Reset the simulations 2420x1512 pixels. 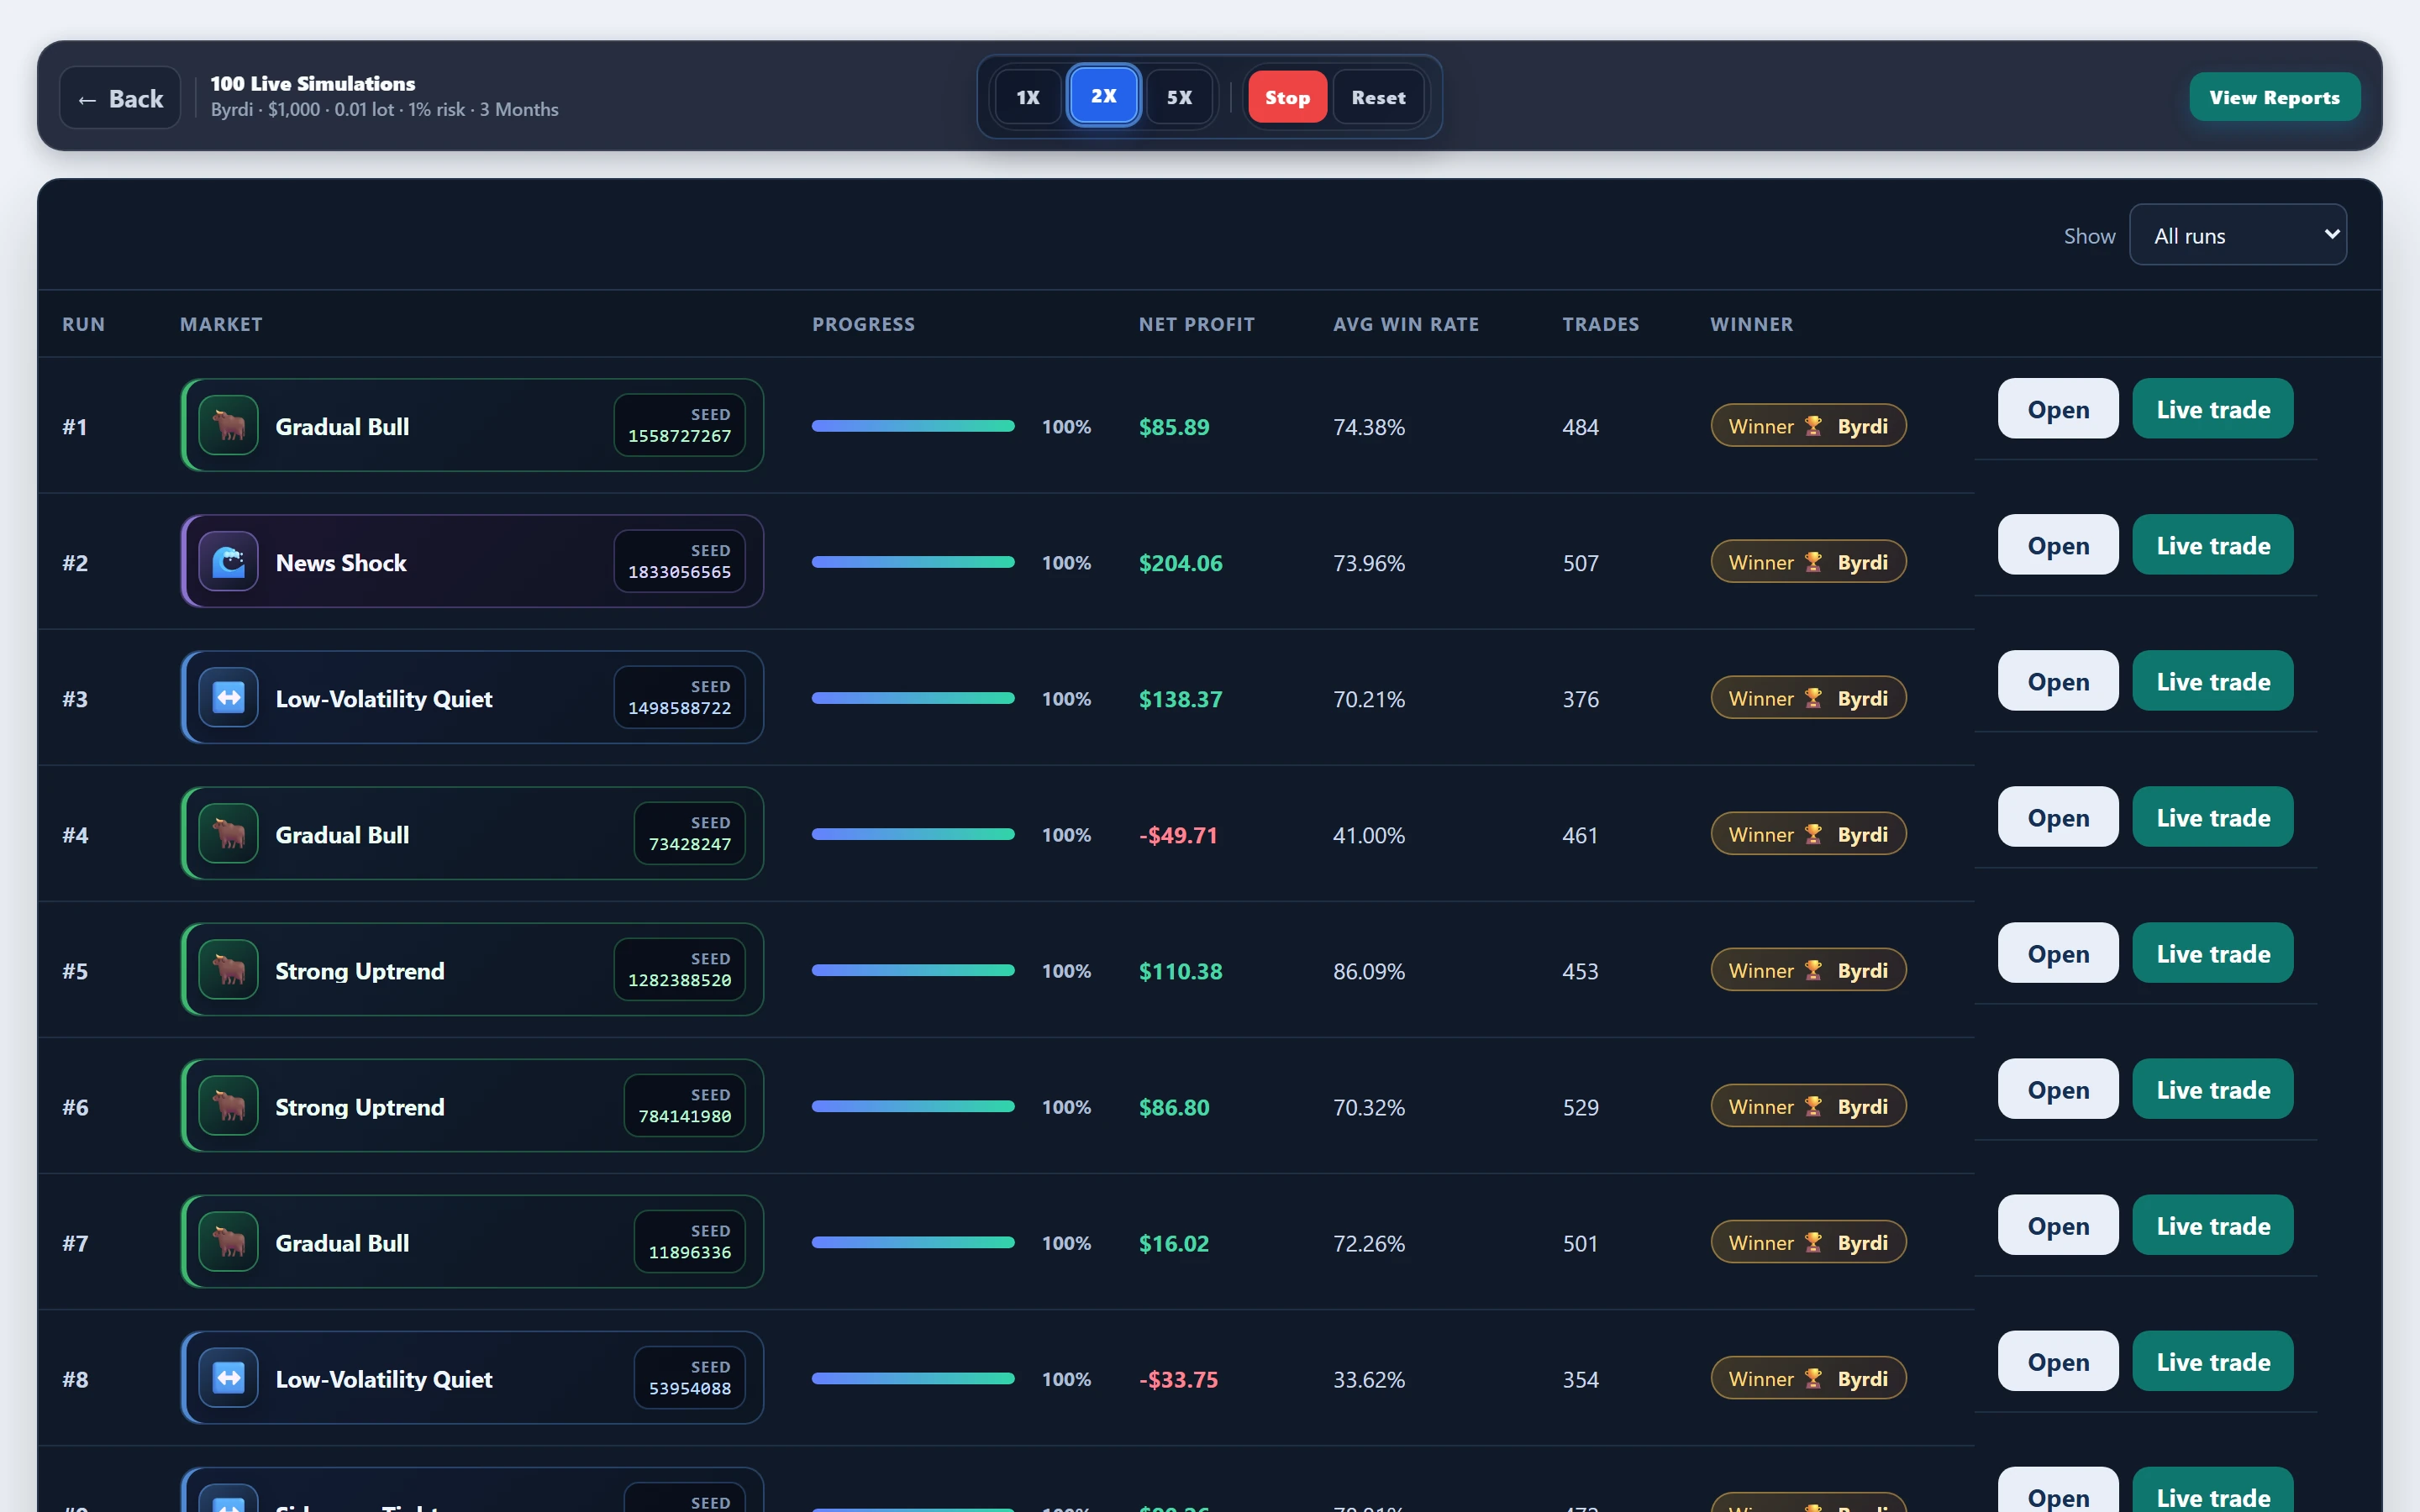(x=1378, y=97)
